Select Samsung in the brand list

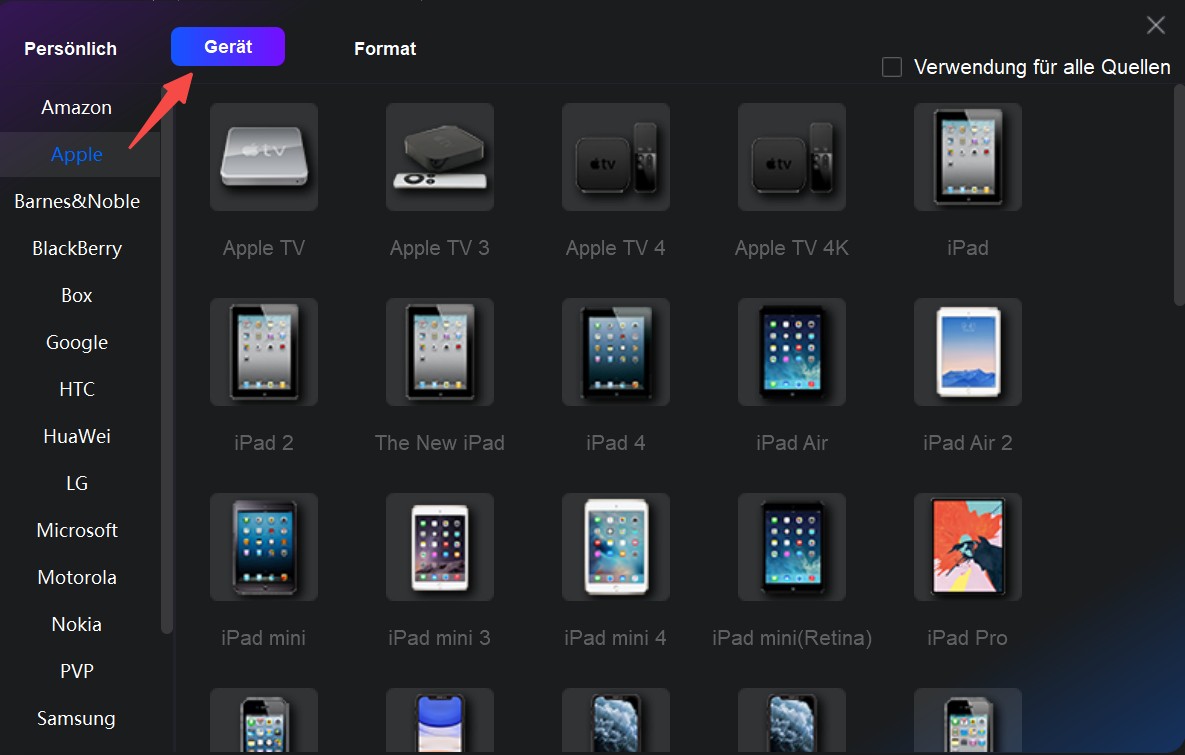click(76, 718)
